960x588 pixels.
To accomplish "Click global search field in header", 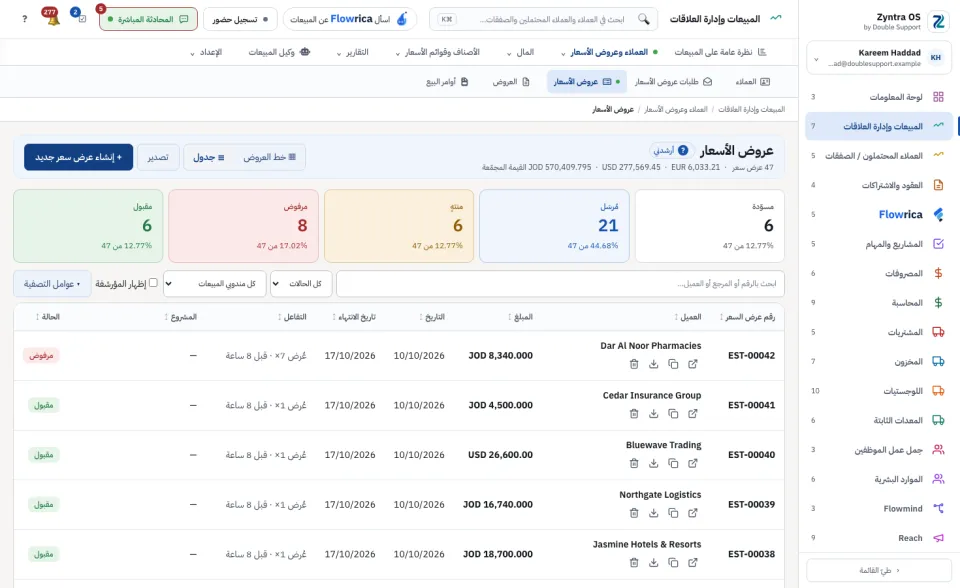I will (544, 19).
